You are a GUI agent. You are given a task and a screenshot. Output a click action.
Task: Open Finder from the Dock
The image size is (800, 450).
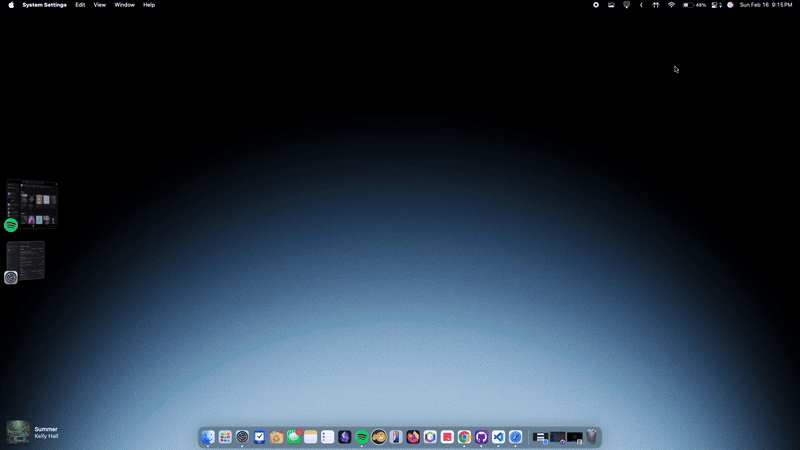208,437
